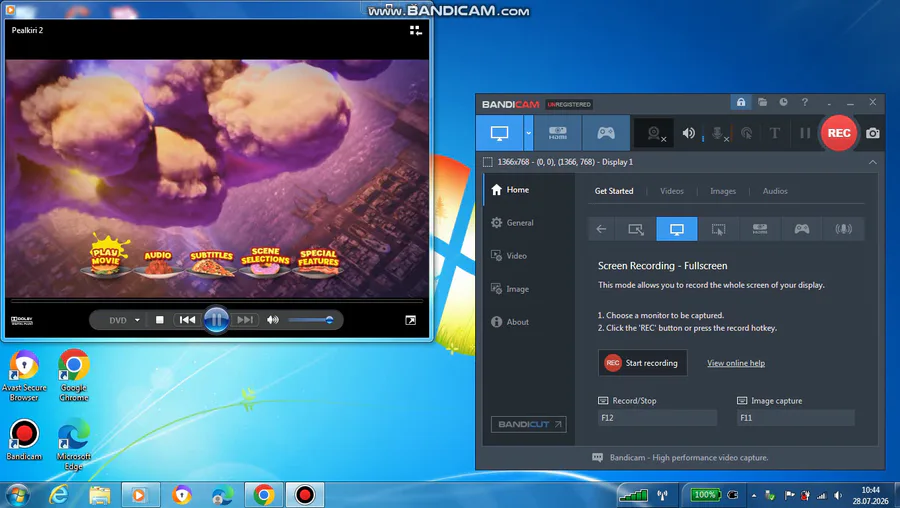Stop playback in media player
Viewport: 900px width, 508px height.
click(x=160, y=320)
